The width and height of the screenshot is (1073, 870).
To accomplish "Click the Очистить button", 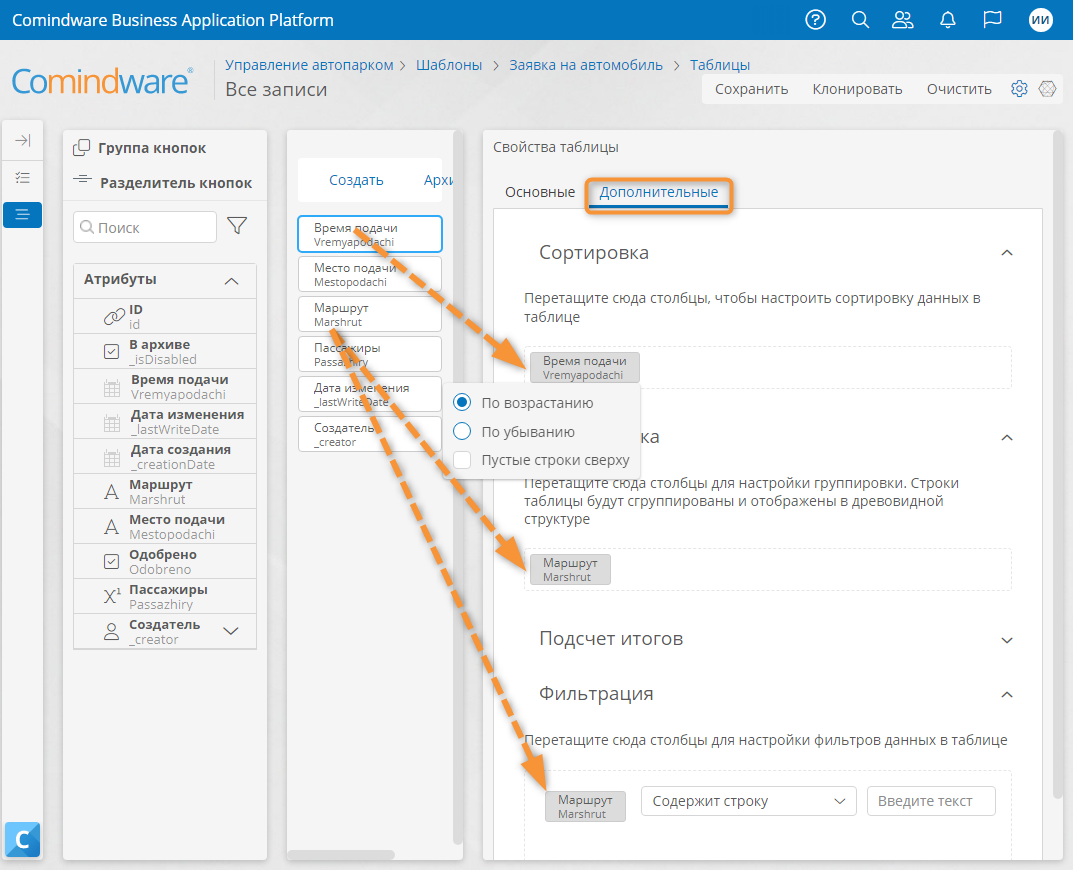I will 959,89.
